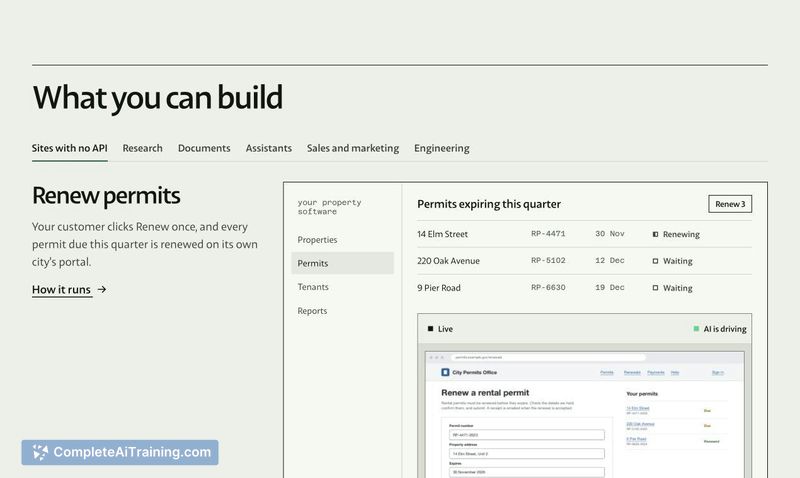The image size is (800, 478).
Task: Click the Waiting text in 9 Pier Road row
Action: pos(678,288)
